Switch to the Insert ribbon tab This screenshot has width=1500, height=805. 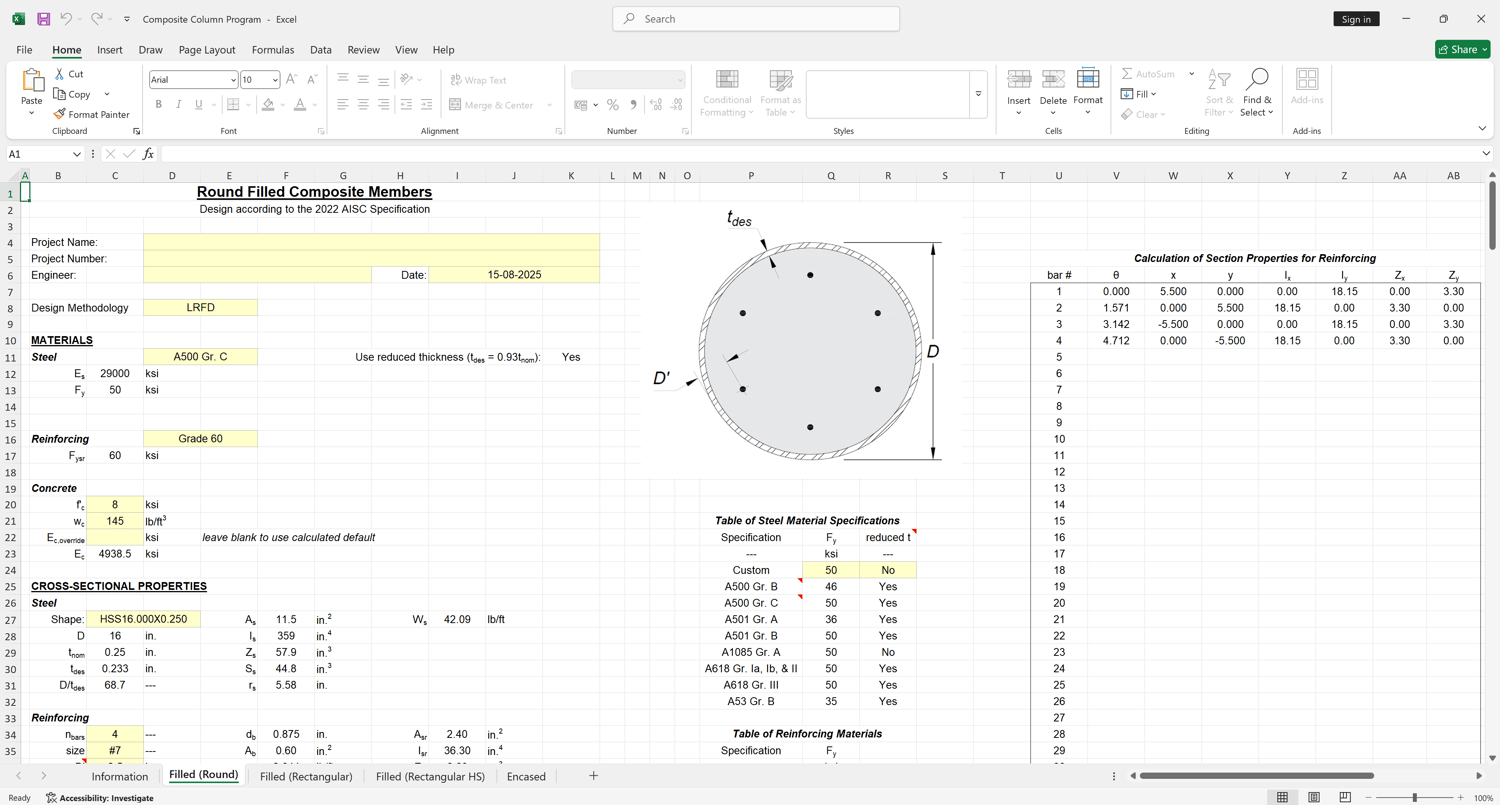pos(110,50)
